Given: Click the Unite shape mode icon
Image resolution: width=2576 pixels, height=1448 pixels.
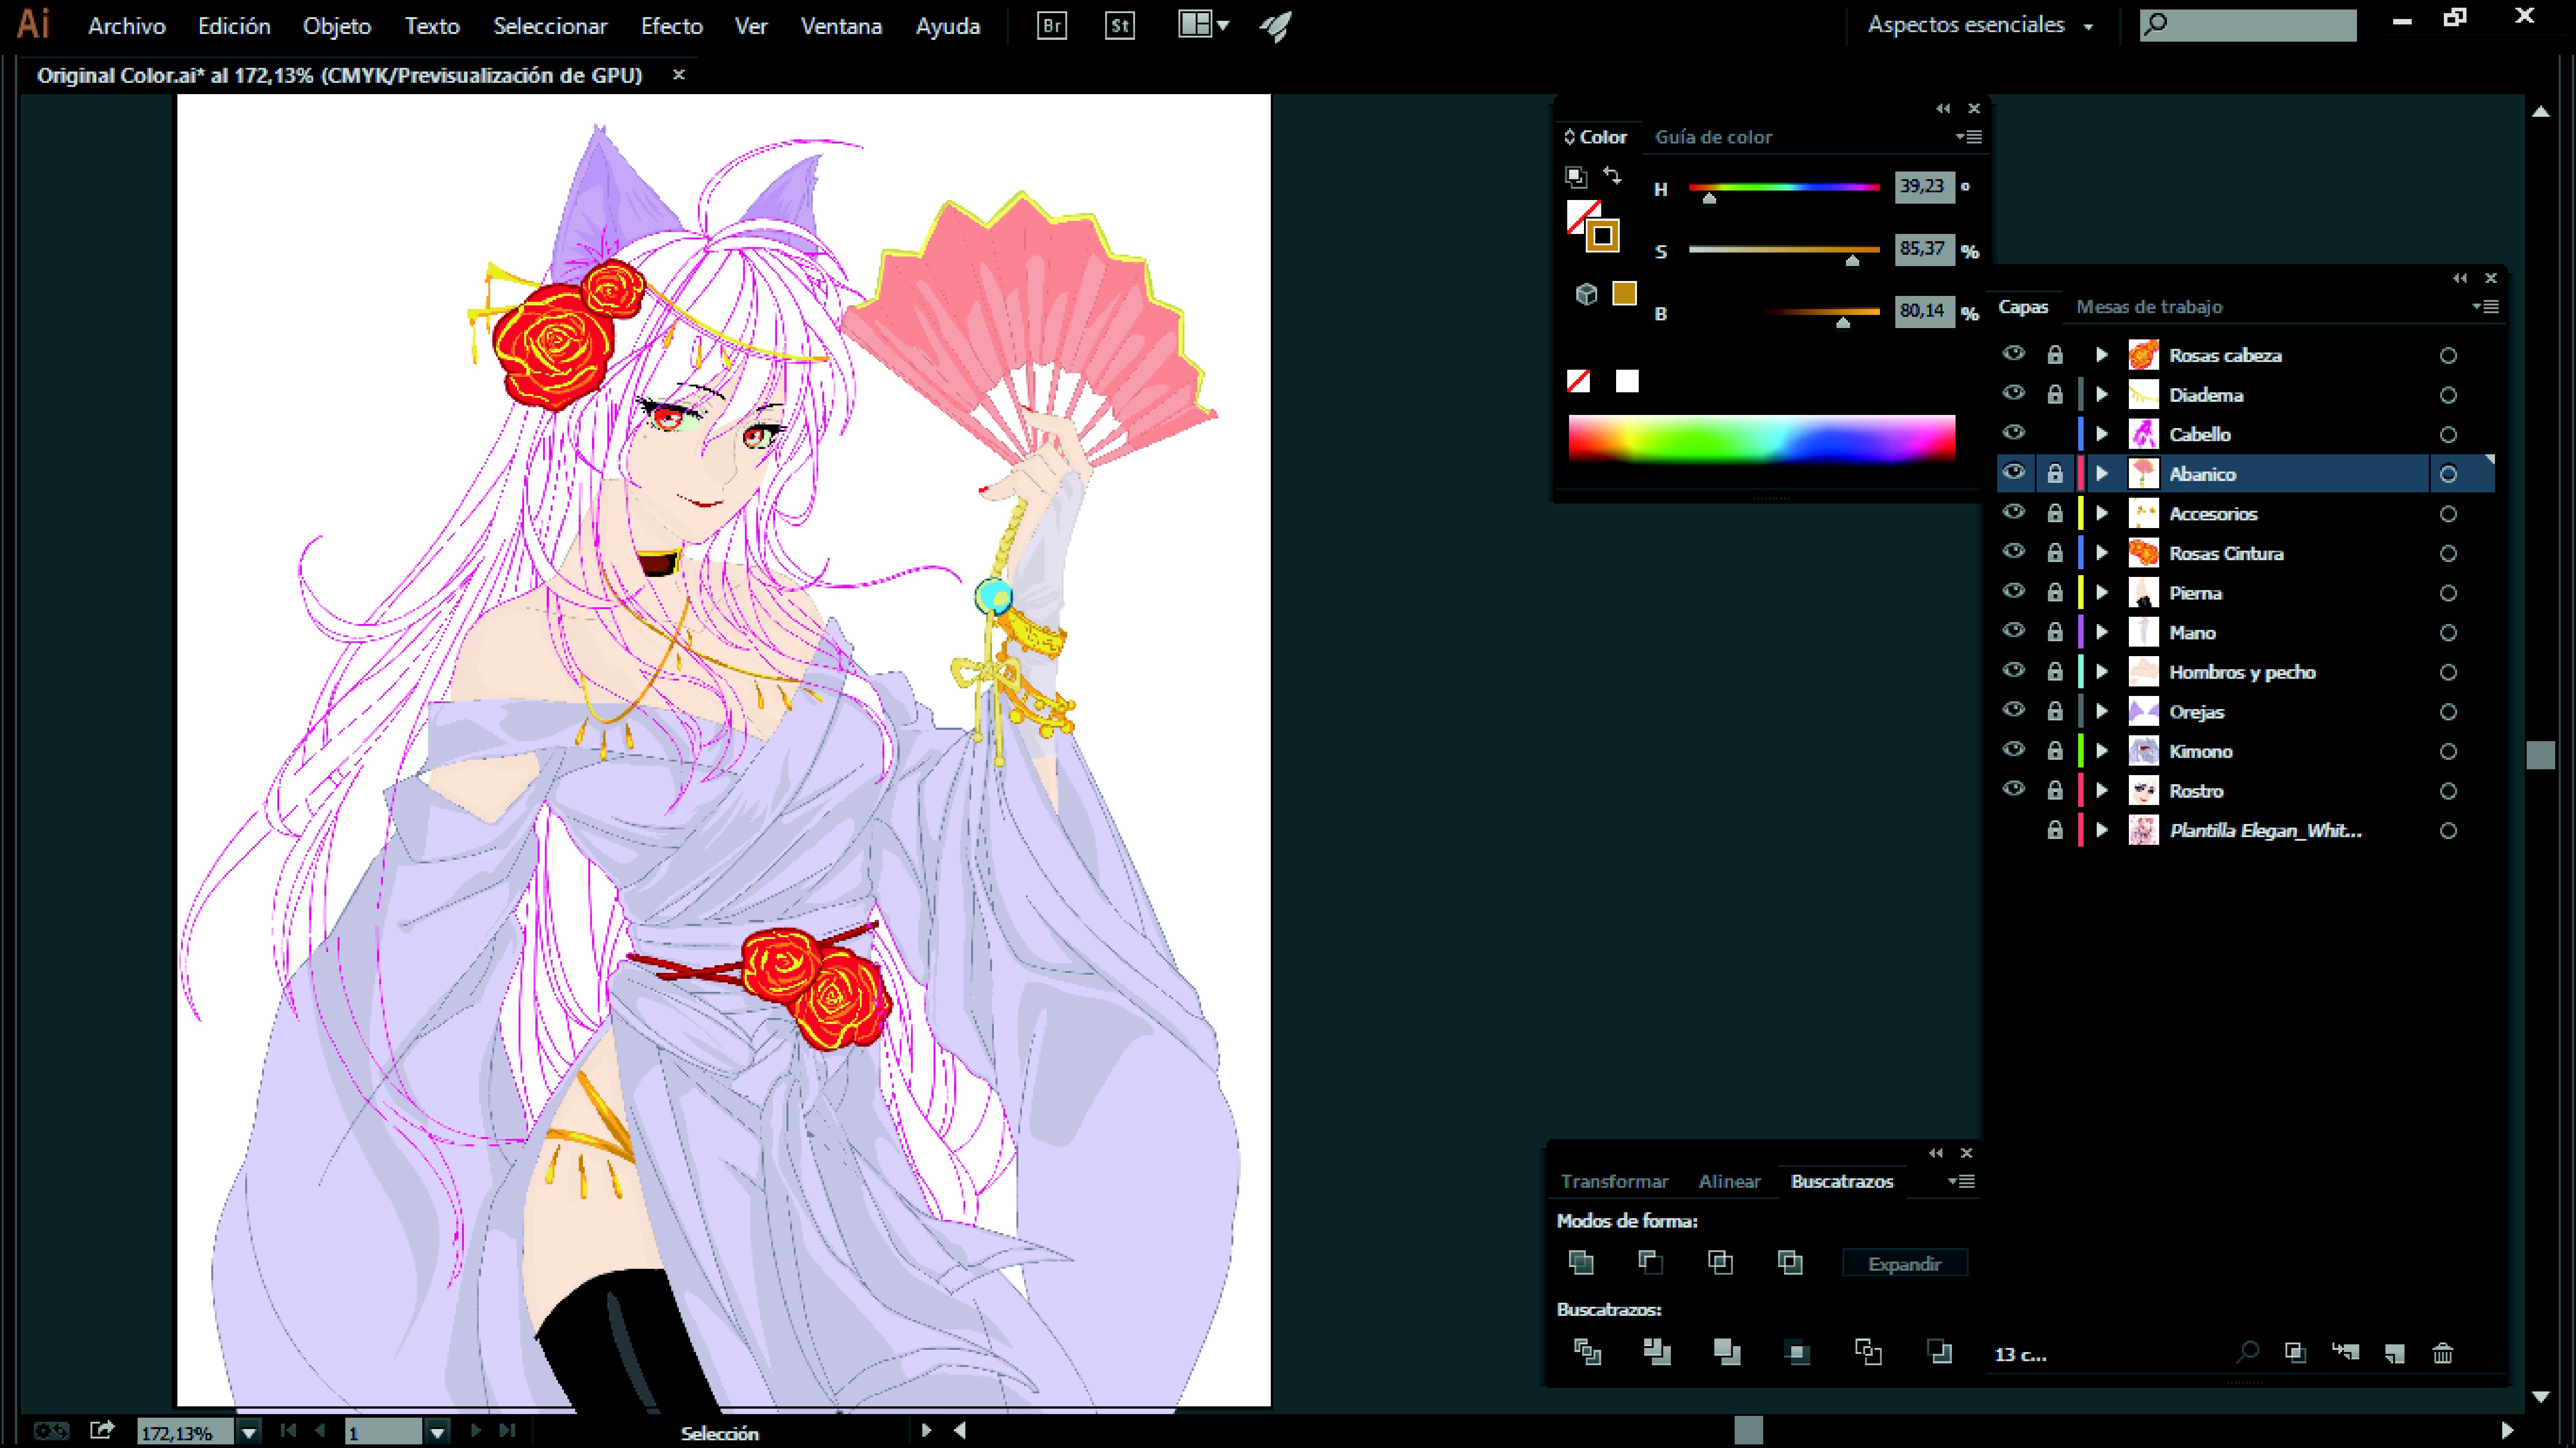Looking at the screenshot, I should click(x=1581, y=1263).
